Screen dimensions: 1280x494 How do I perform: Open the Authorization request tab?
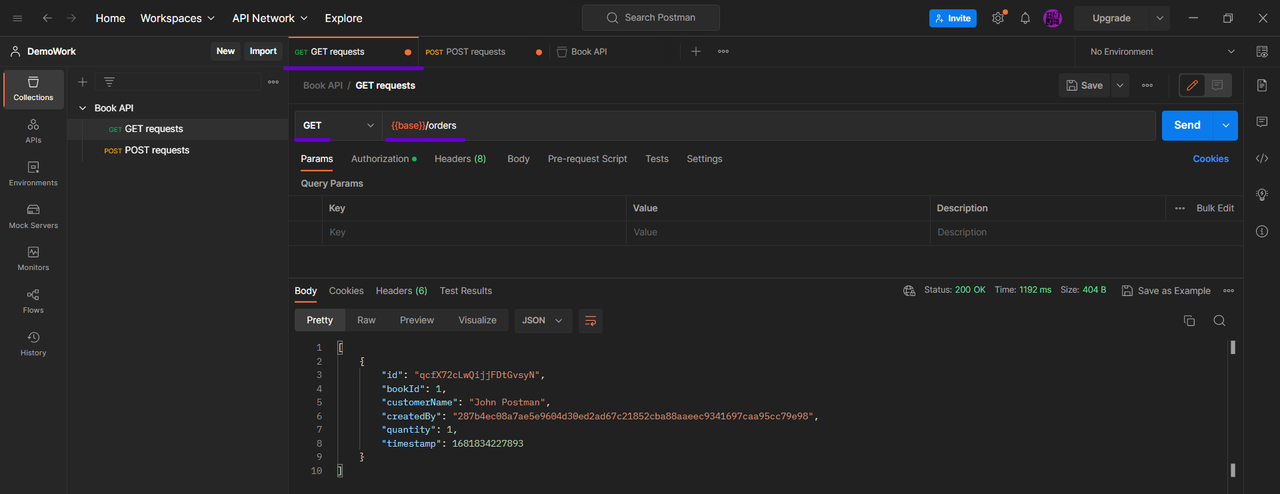click(383, 159)
